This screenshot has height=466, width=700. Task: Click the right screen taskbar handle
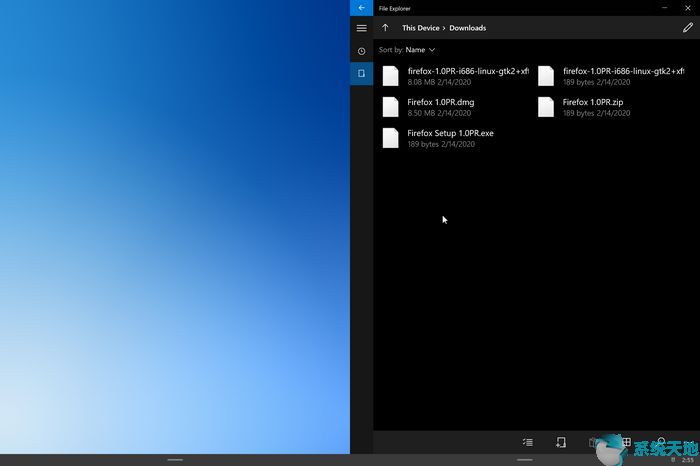click(525, 460)
